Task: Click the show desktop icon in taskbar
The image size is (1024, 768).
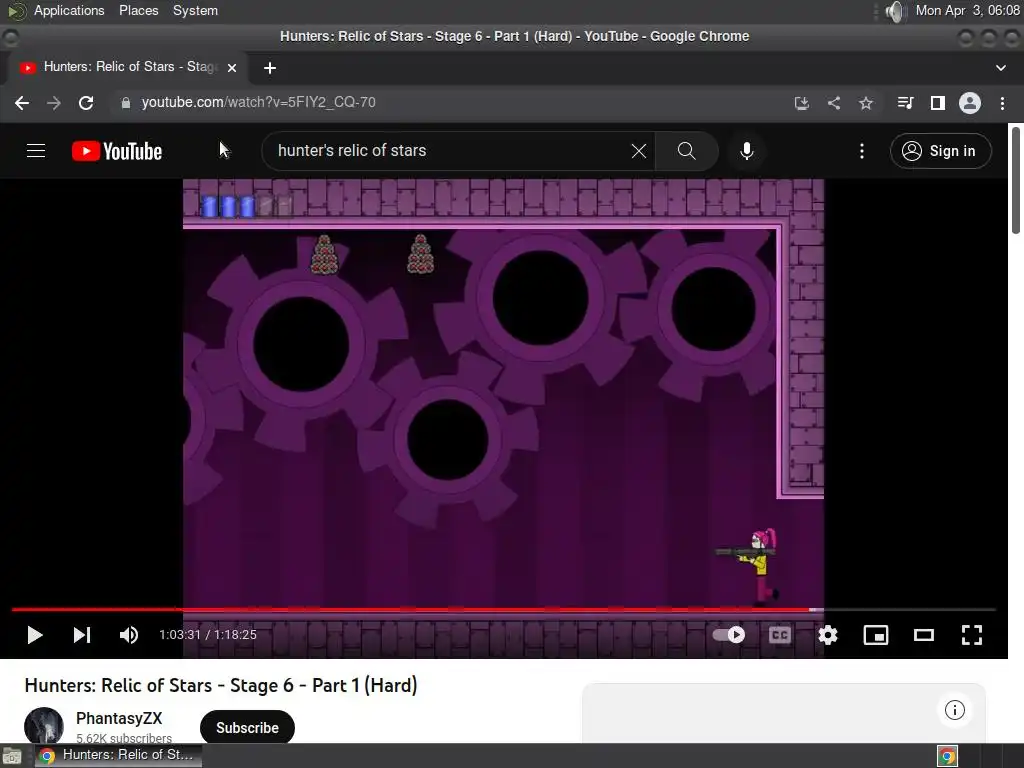Action: 12,756
